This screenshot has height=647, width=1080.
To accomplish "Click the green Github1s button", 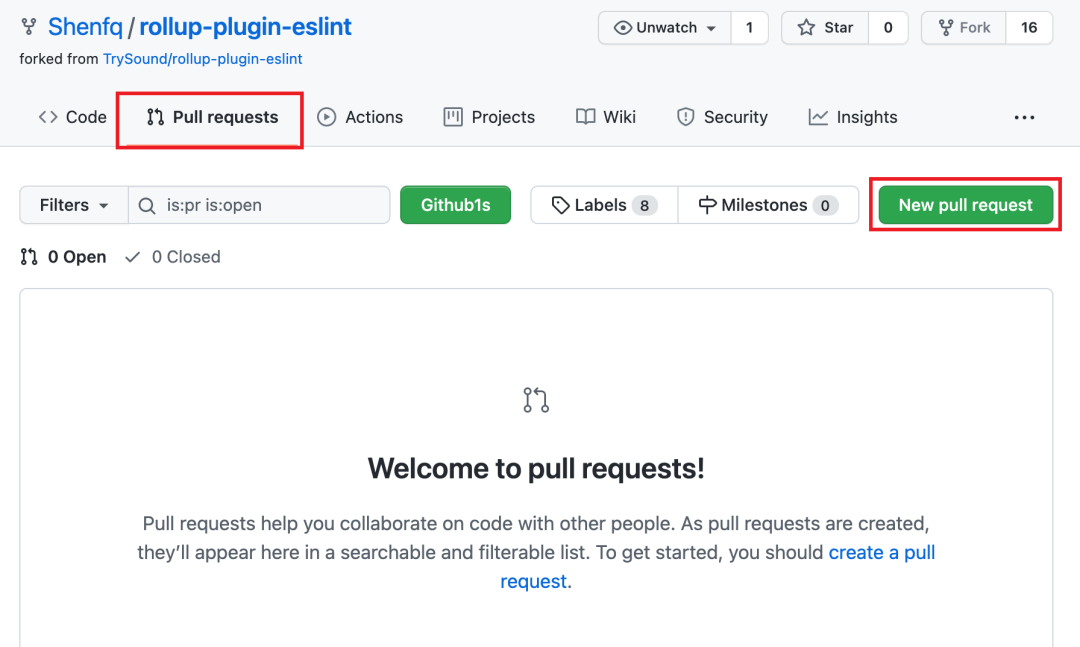I will pos(455,205).
